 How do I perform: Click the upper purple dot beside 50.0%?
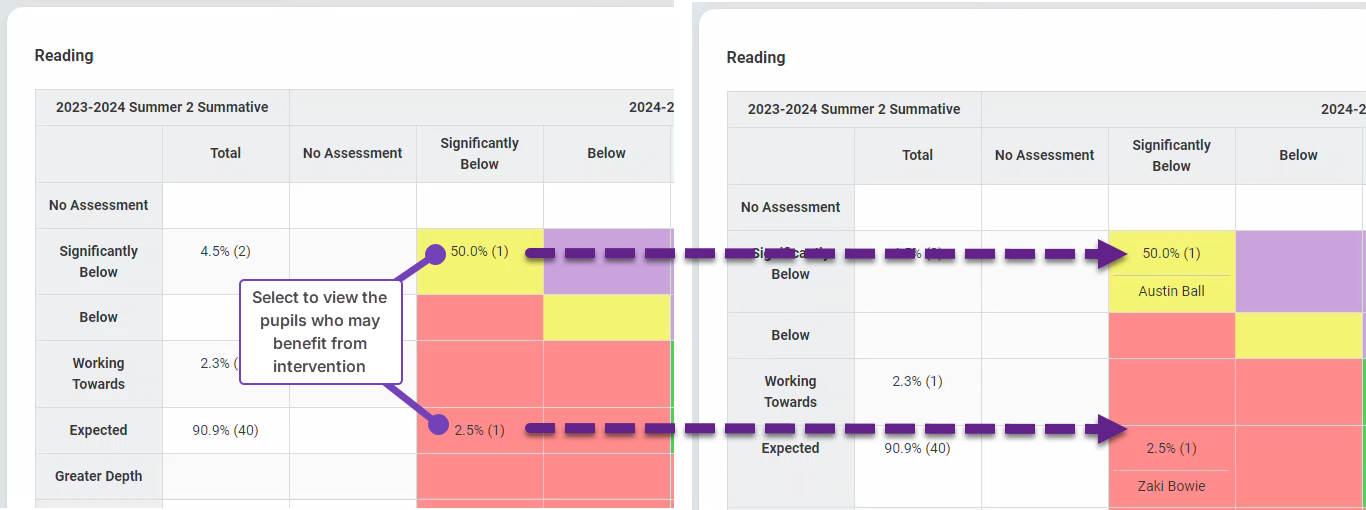point(435,254)
